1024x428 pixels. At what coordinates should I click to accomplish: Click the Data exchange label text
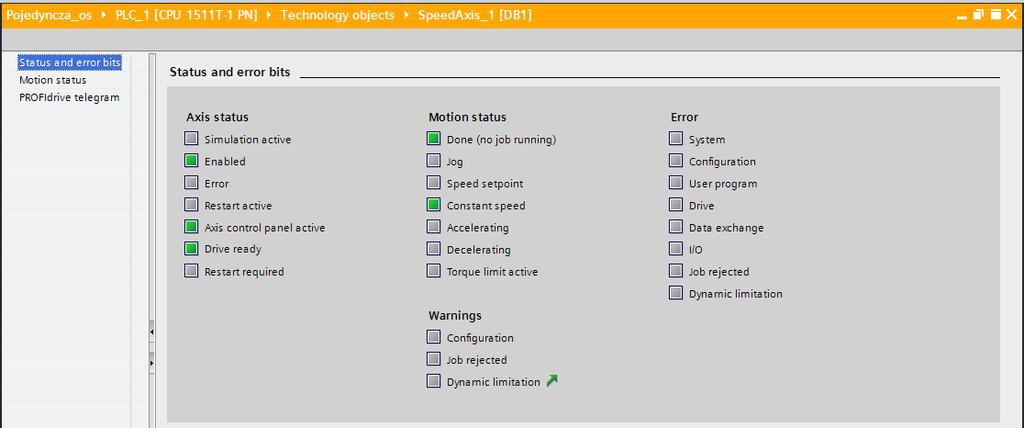click(x=726, y=227)
